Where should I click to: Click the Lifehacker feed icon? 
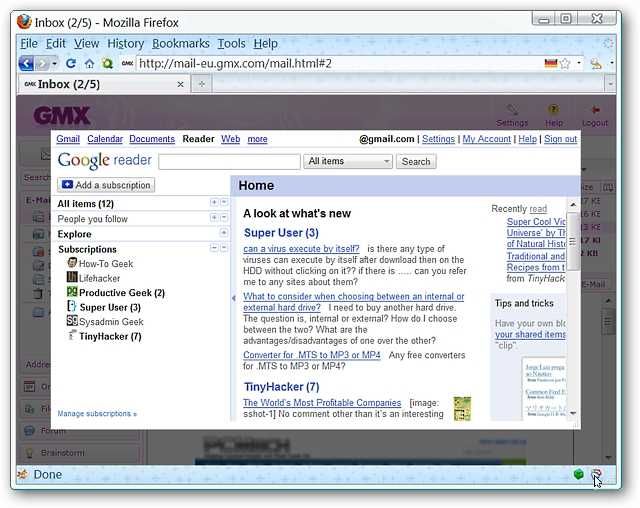click(x=72, y=277)
